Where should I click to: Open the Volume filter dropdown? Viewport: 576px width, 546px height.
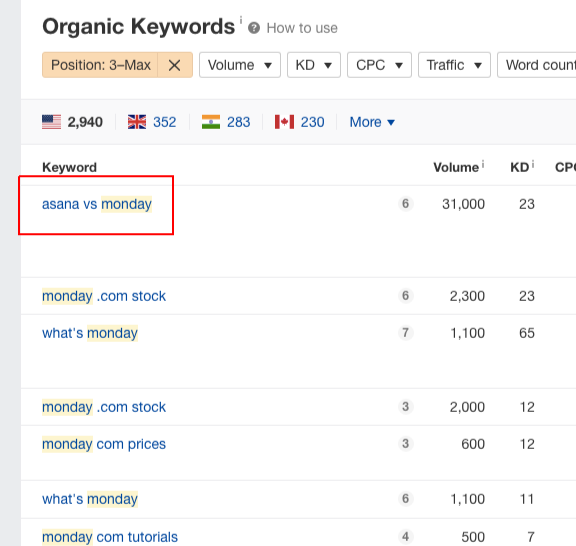240,65
